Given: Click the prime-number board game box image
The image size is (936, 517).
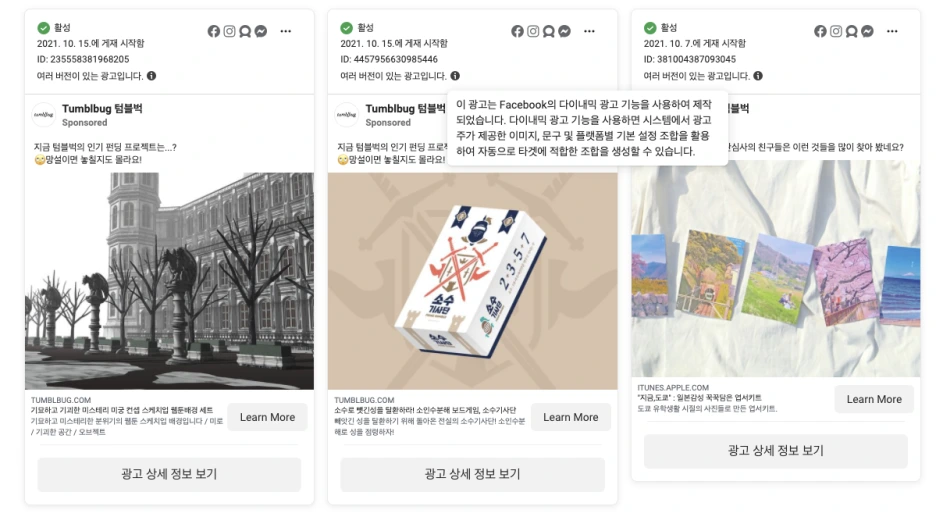Looking at the screenshot, I should pyautogui.click(x=472, y=282).
